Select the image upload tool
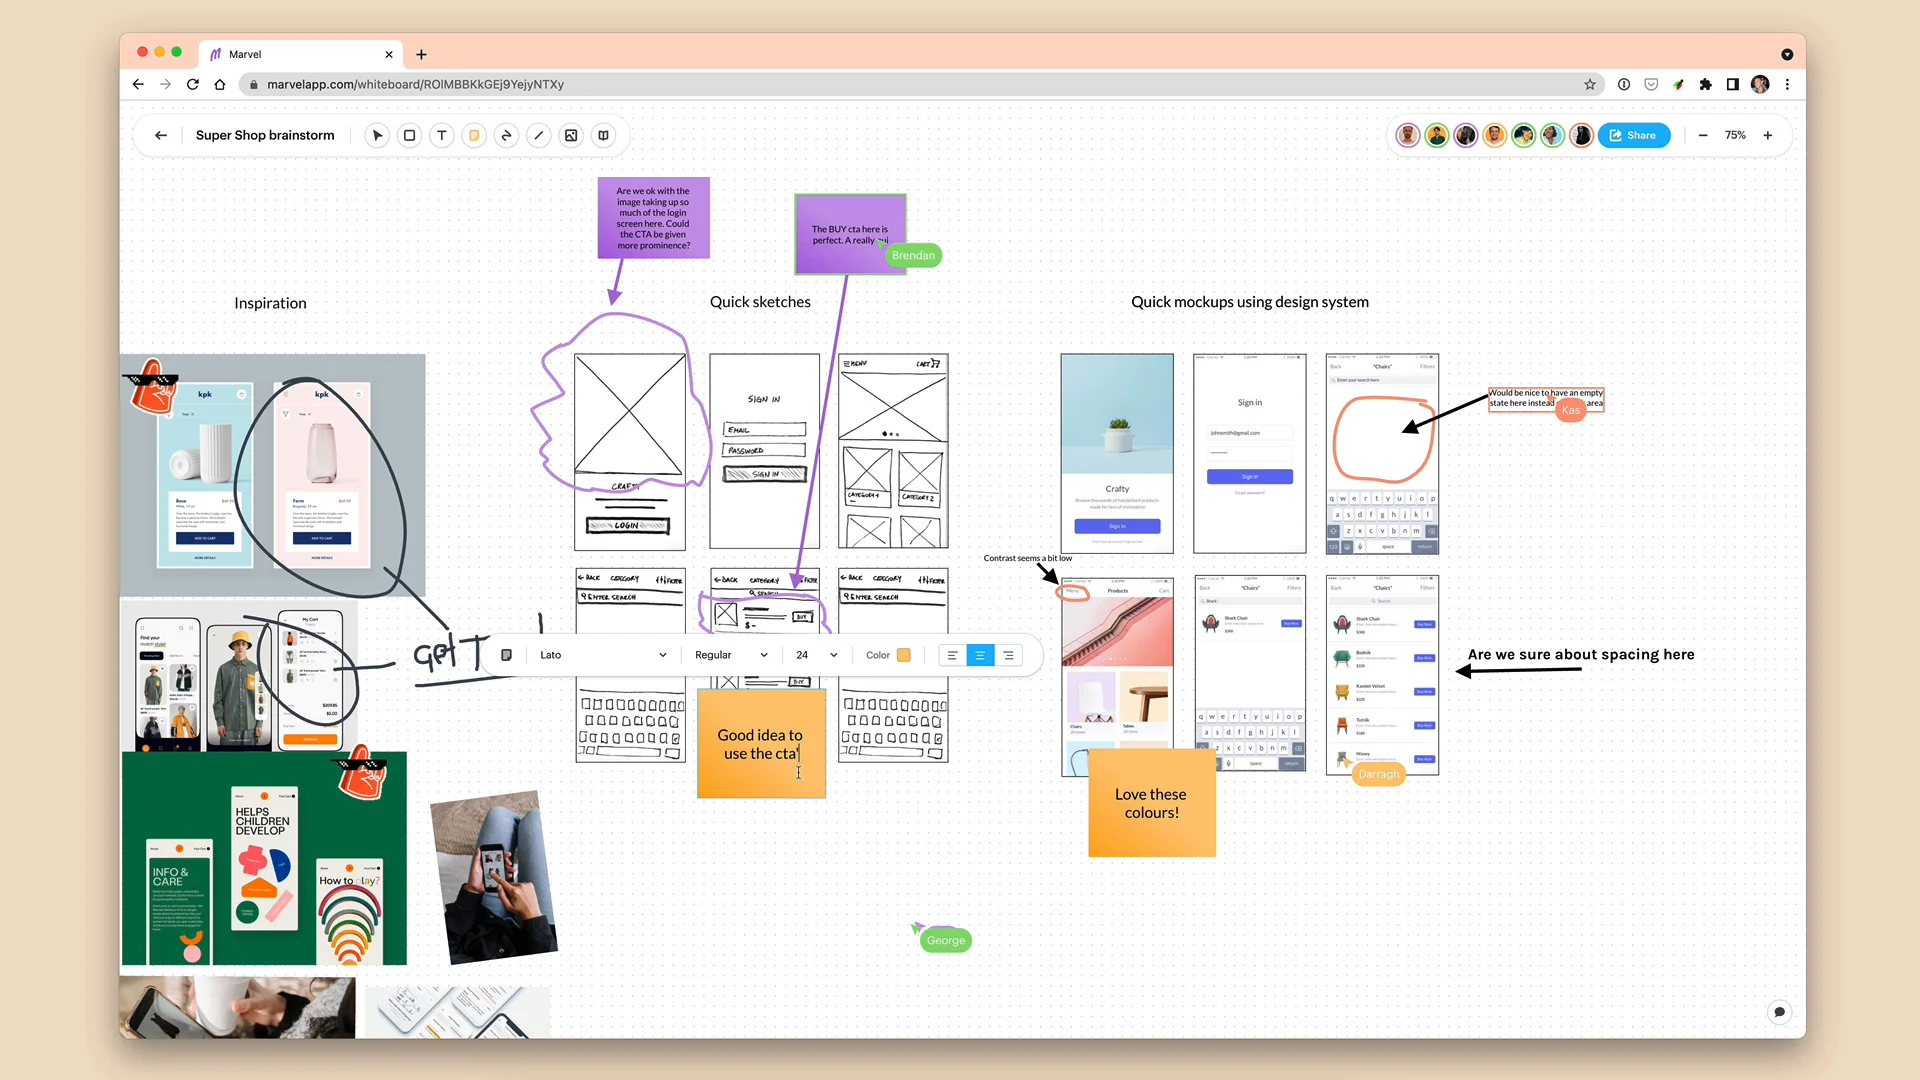Image resolution: width=1920 pixels, height=1080 pixels. pyautogui.click(x=571, y=135)
